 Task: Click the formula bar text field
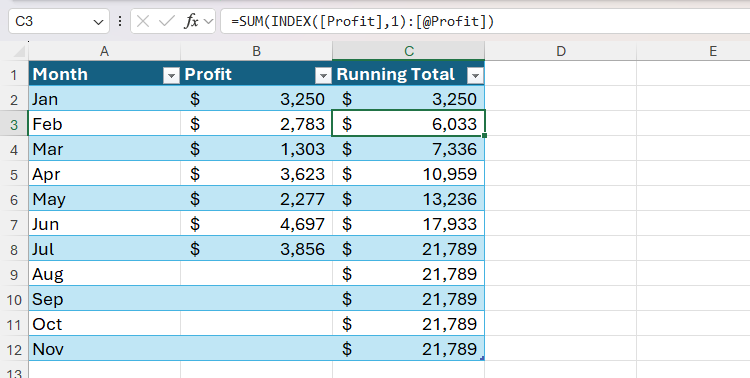[485, 21]
